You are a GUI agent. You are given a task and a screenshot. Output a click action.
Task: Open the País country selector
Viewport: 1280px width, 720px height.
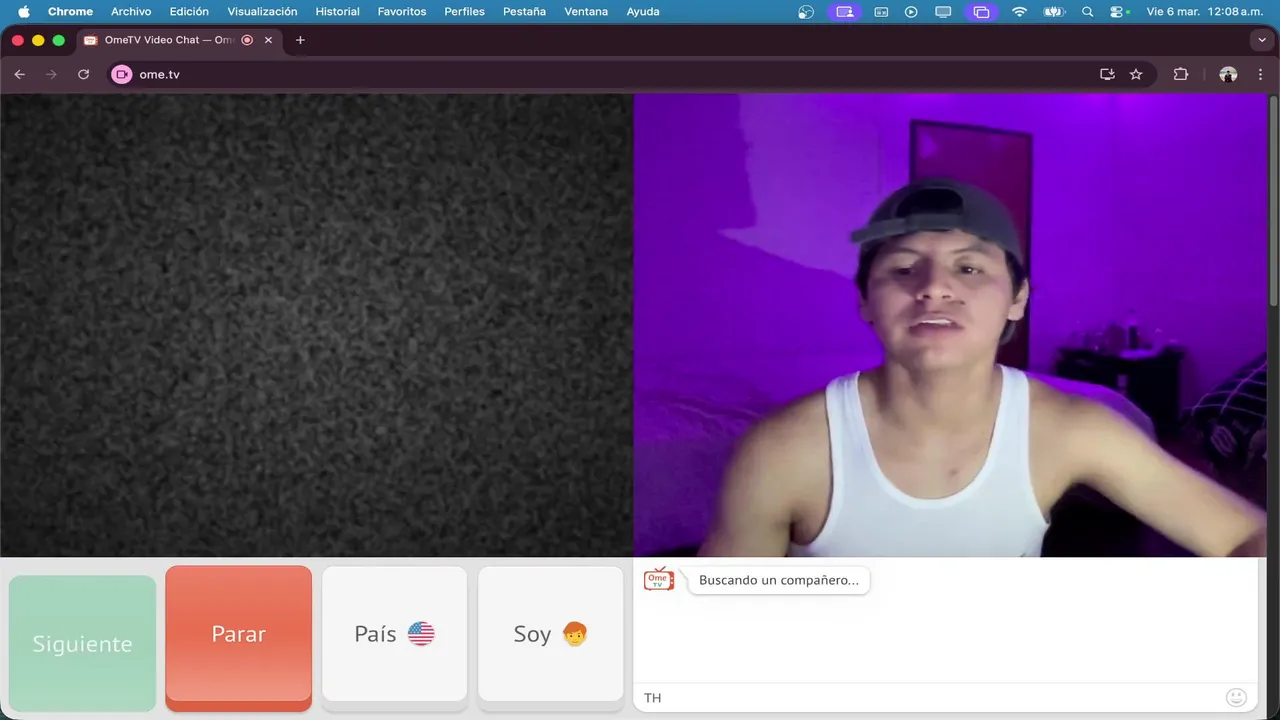click(x=394, y=634)
